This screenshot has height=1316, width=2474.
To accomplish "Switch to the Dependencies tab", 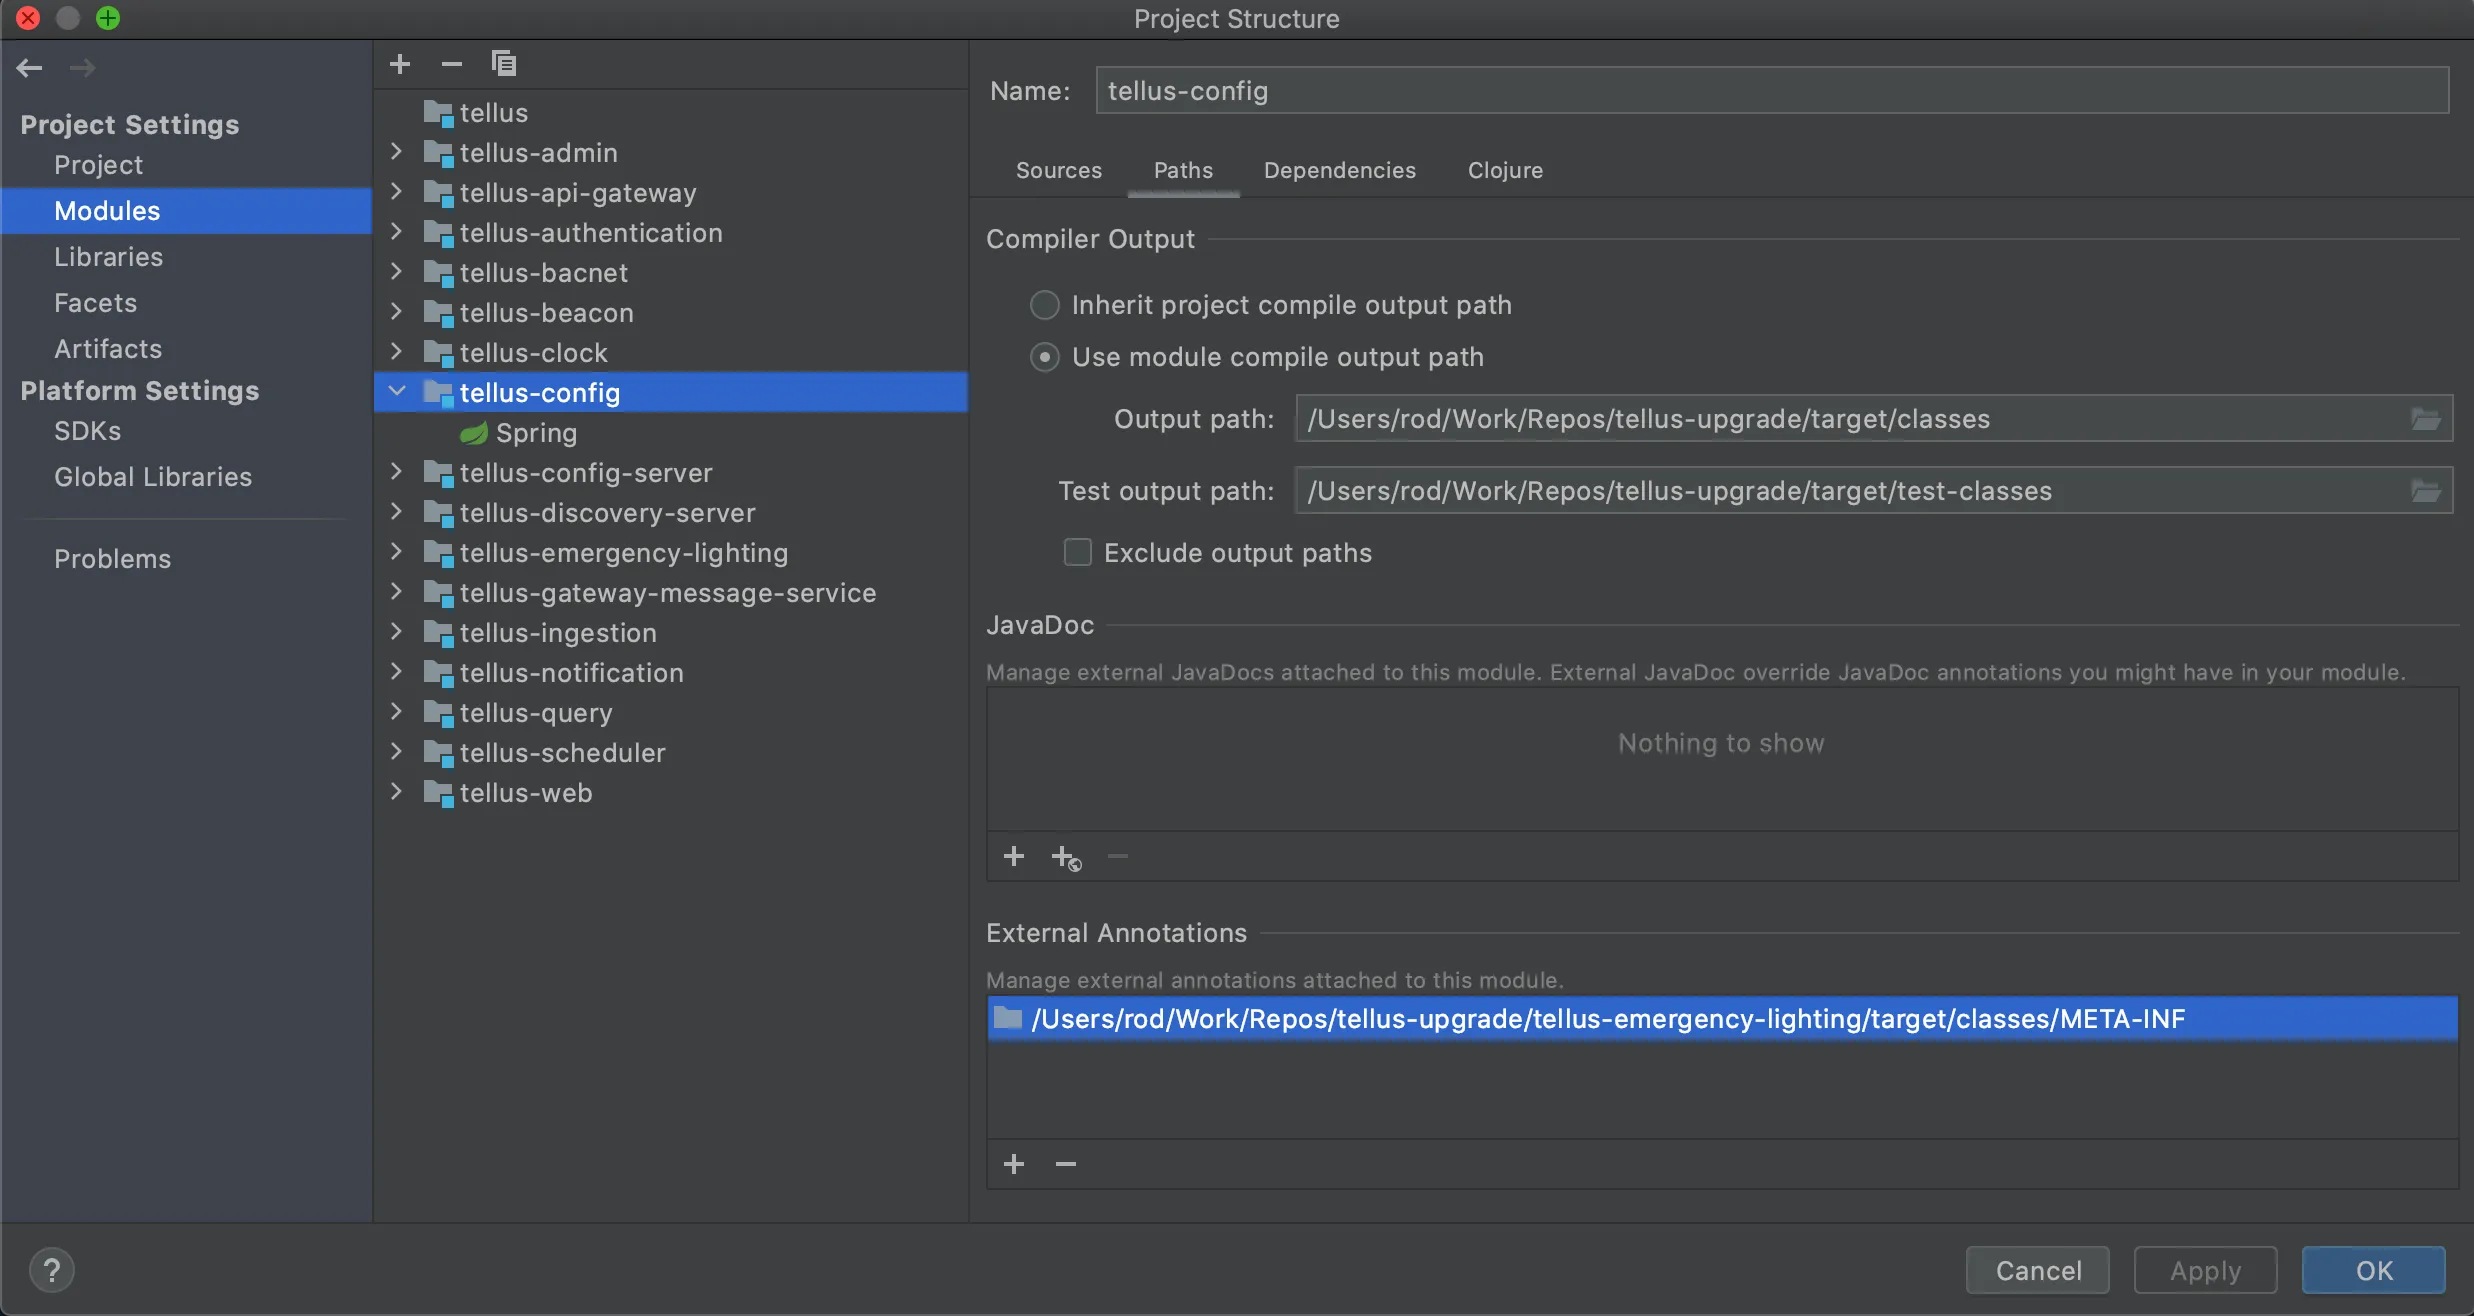I will (x=1339, y=170).
